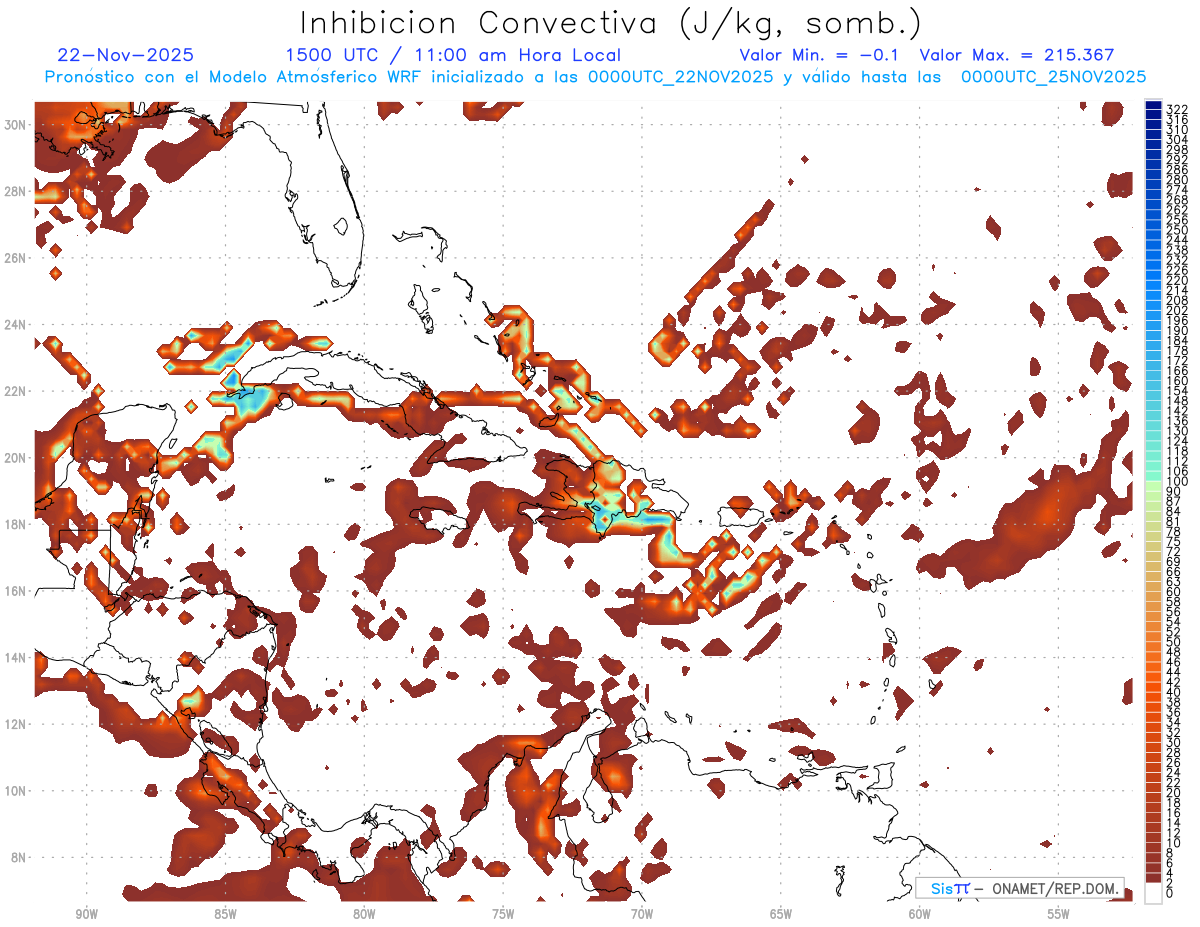Click the "75W" longitude label
This screenshot has height=927, width=1200.
pos(503,914)
